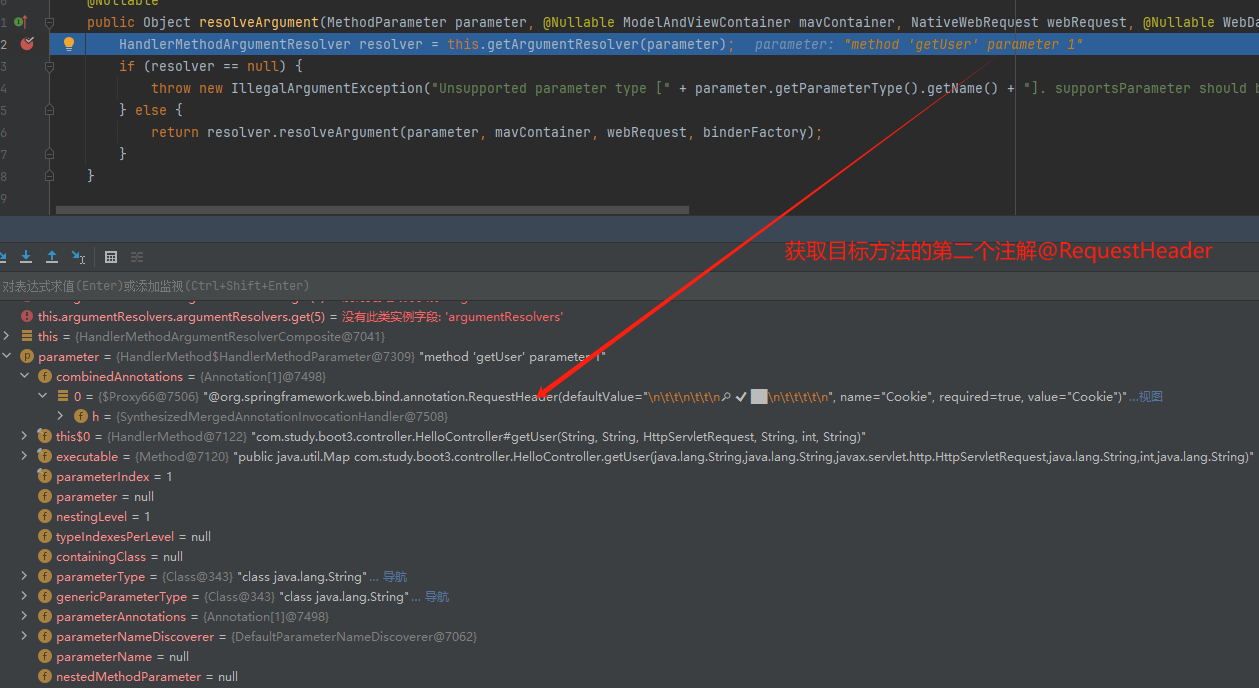Expand the this$0 HandlerMethod node
This screenshot has height=688, width=1259.
click(25, 436)
